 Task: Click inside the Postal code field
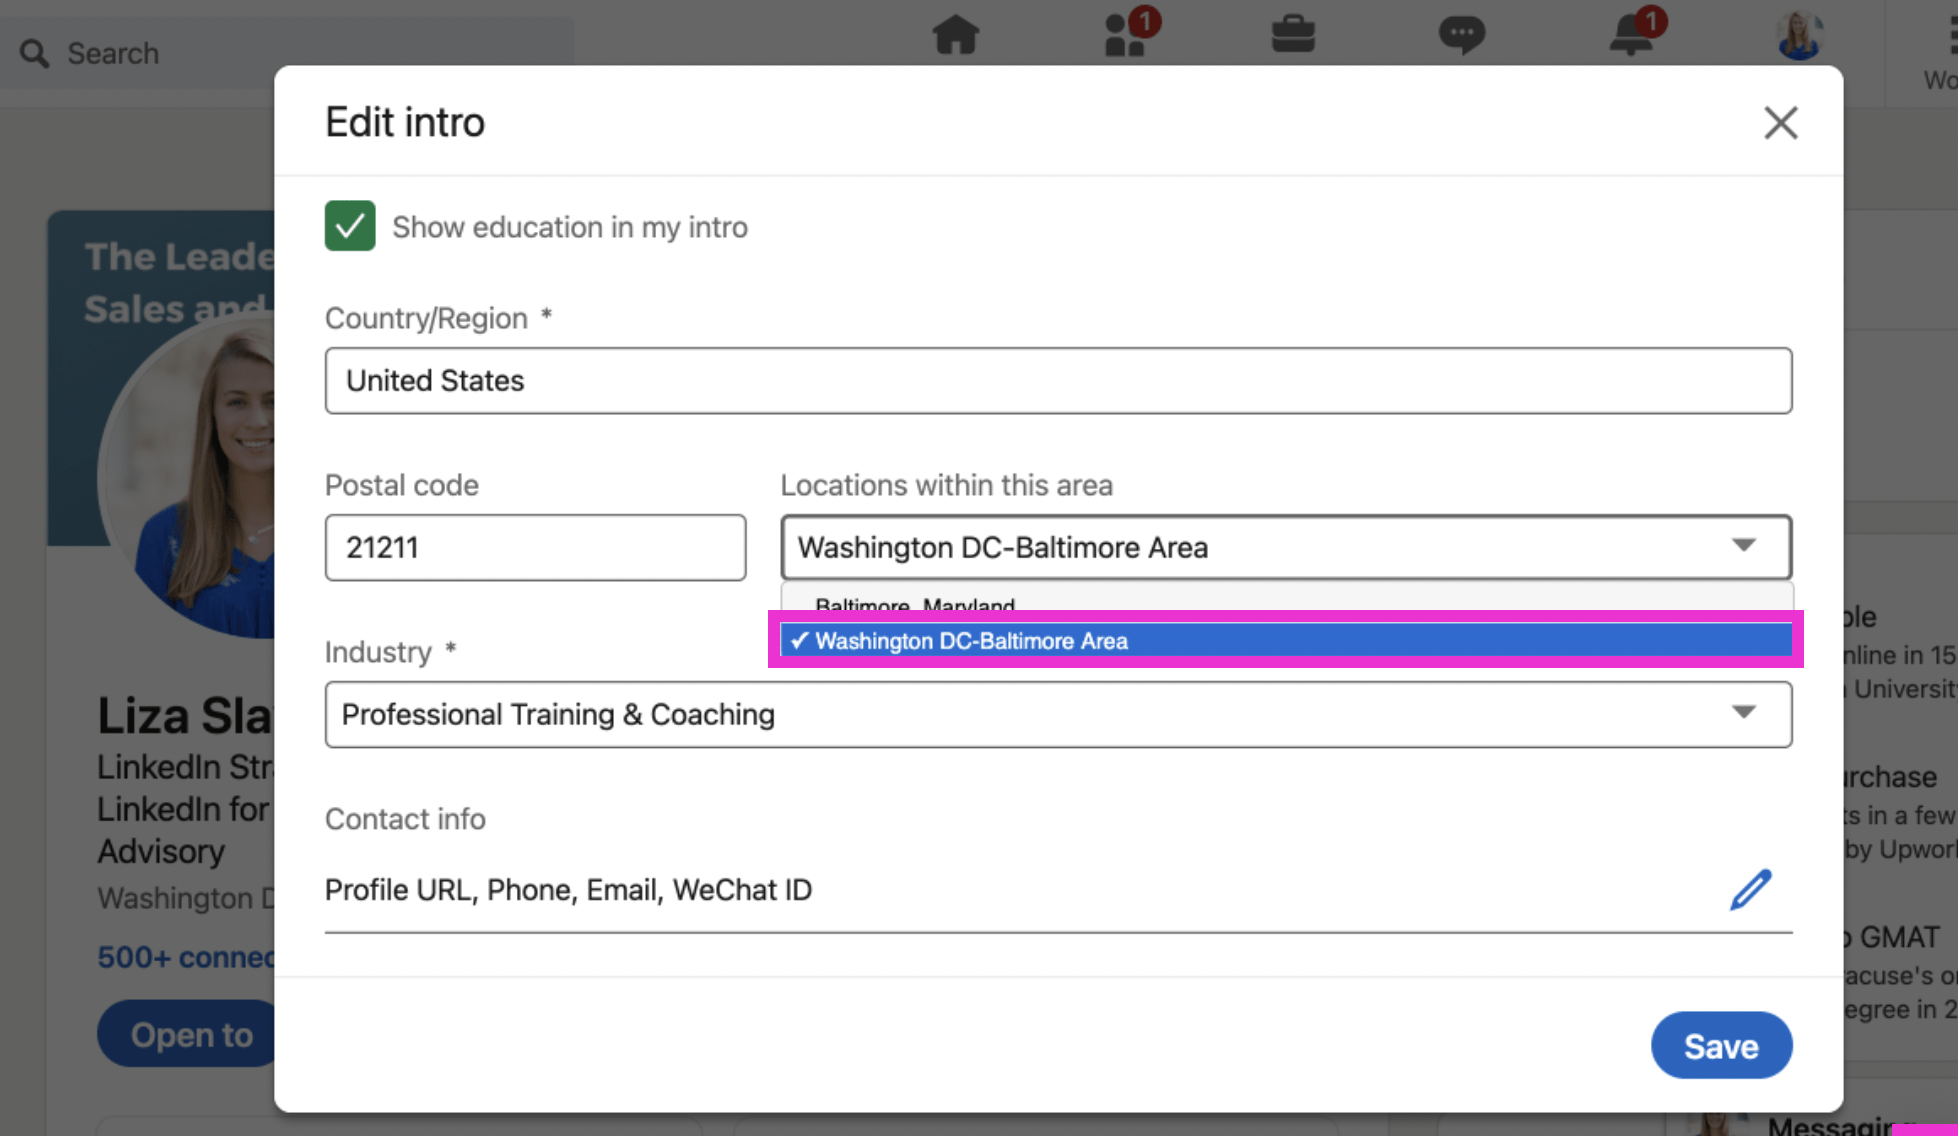[x=535, y=547]
